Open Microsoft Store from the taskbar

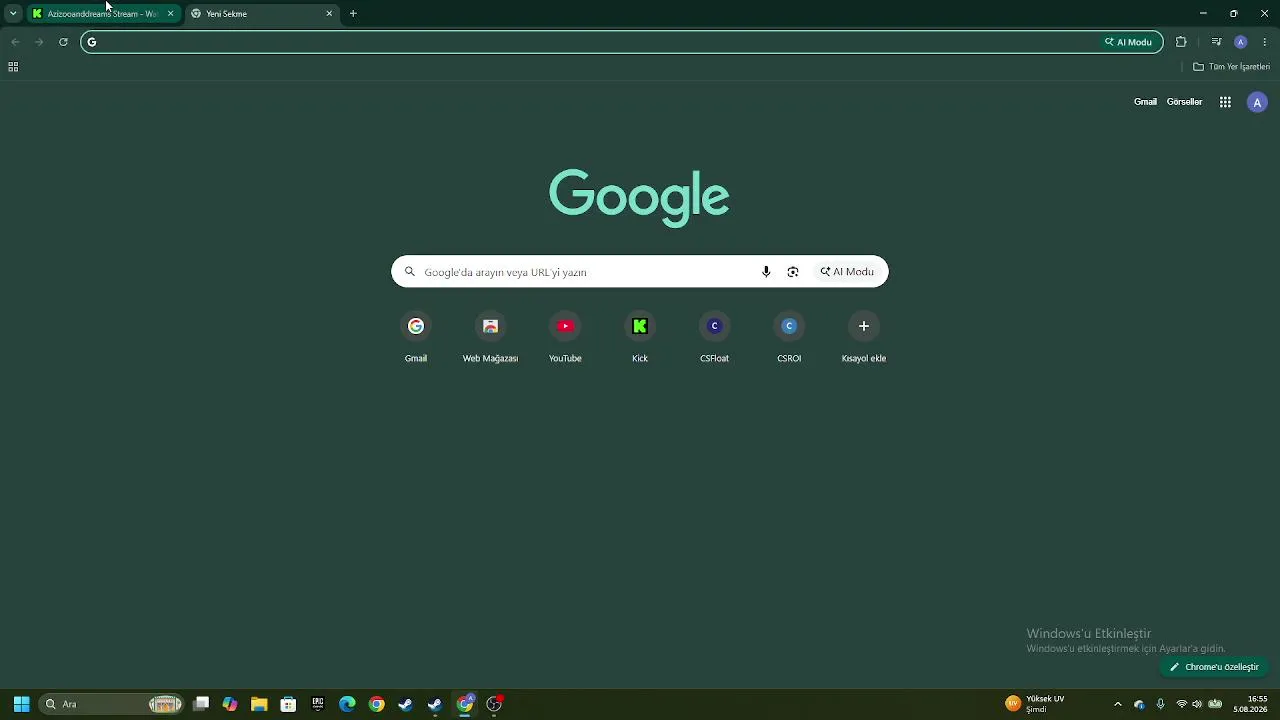(288, 704)
